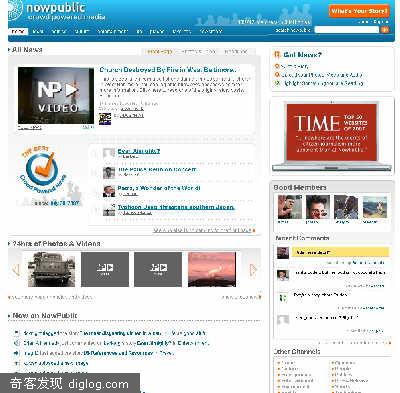The image size is (400, 393).
Task: Show next photos with the right arrow
Action: click(x=253, y=270)
